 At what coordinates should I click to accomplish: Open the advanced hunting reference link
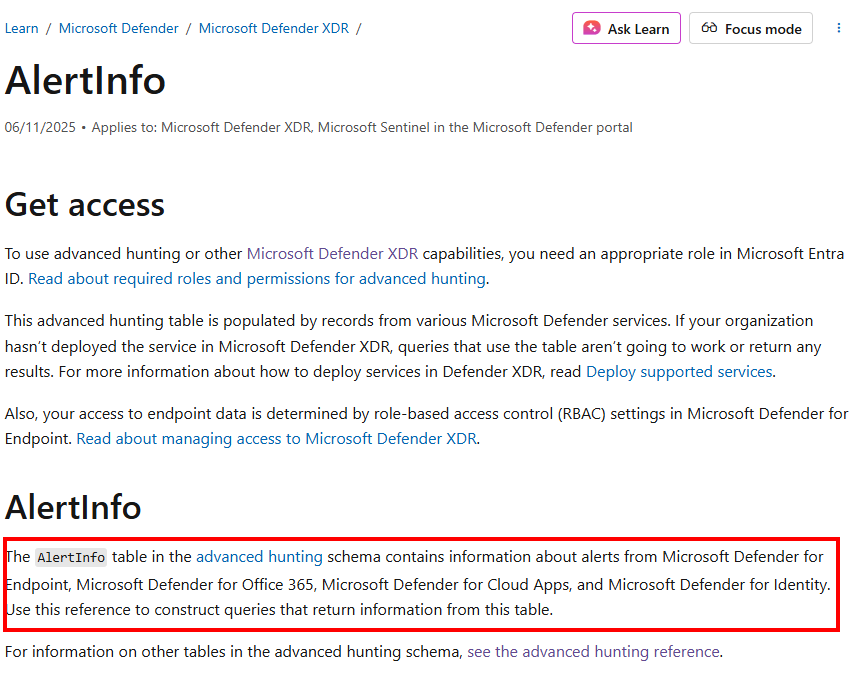click(593, 652)
